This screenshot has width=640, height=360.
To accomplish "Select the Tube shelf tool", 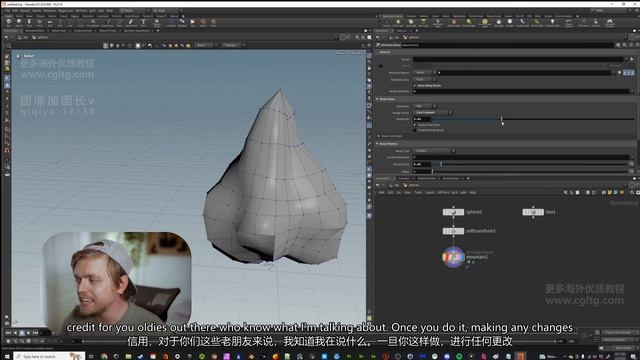I will 29,23.
